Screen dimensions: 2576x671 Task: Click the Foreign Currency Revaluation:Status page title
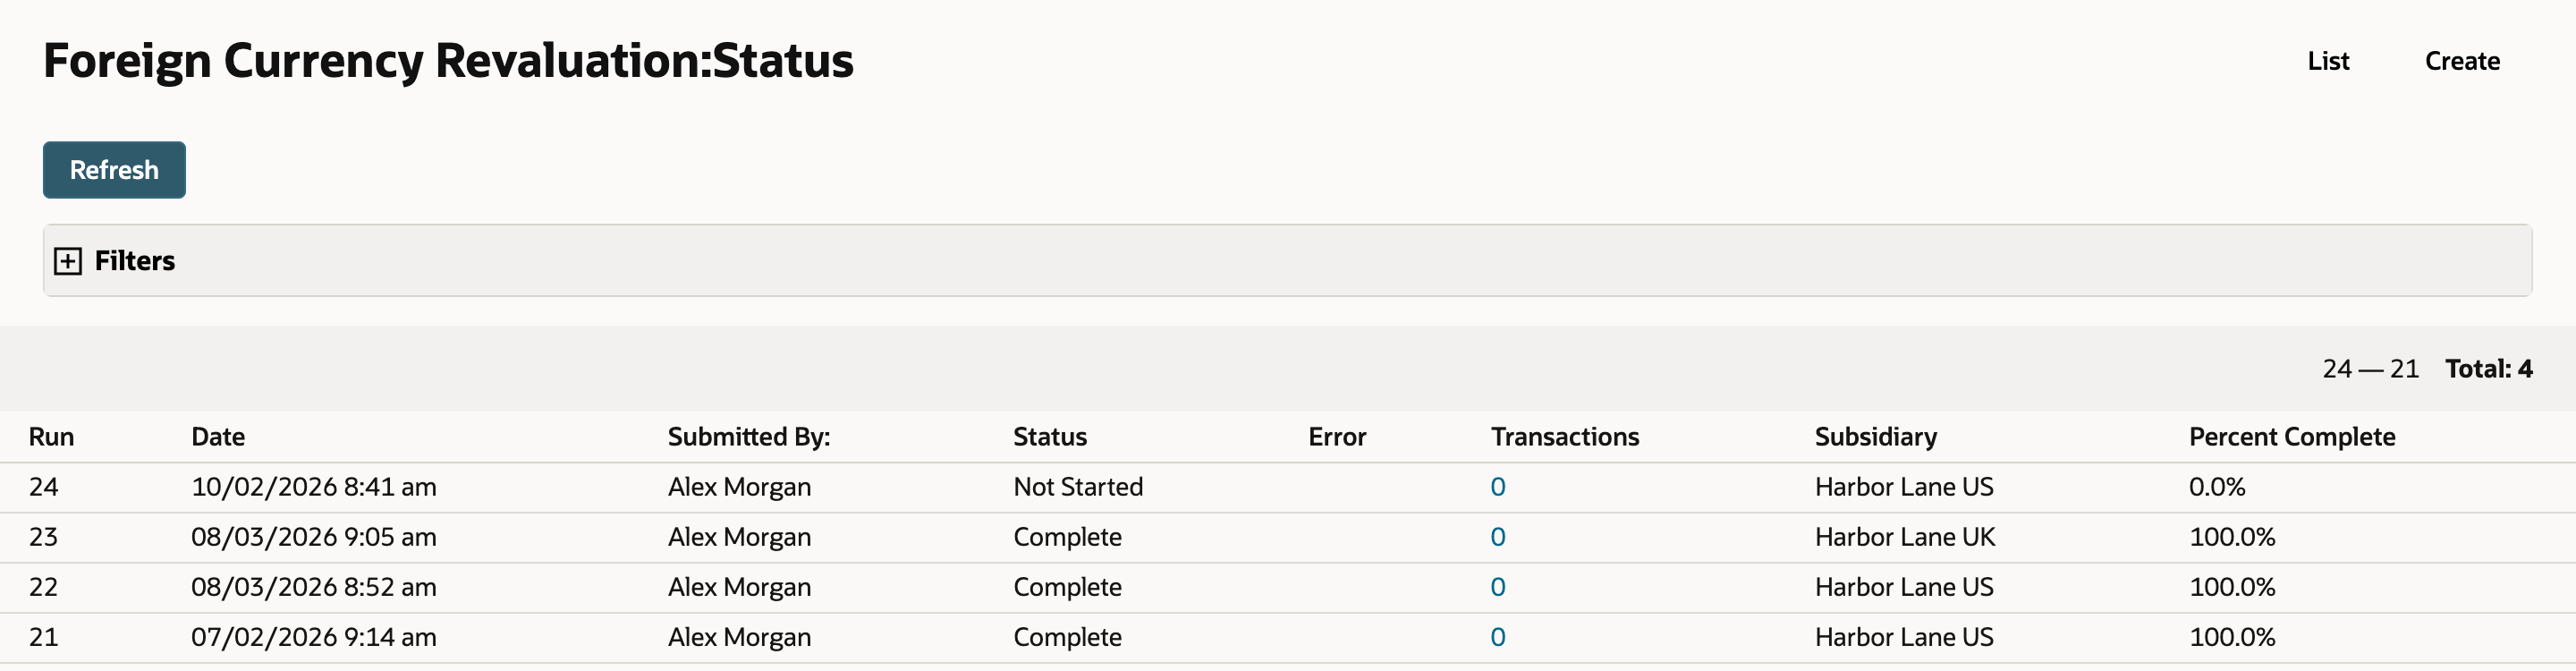click(x=448, y=61)
